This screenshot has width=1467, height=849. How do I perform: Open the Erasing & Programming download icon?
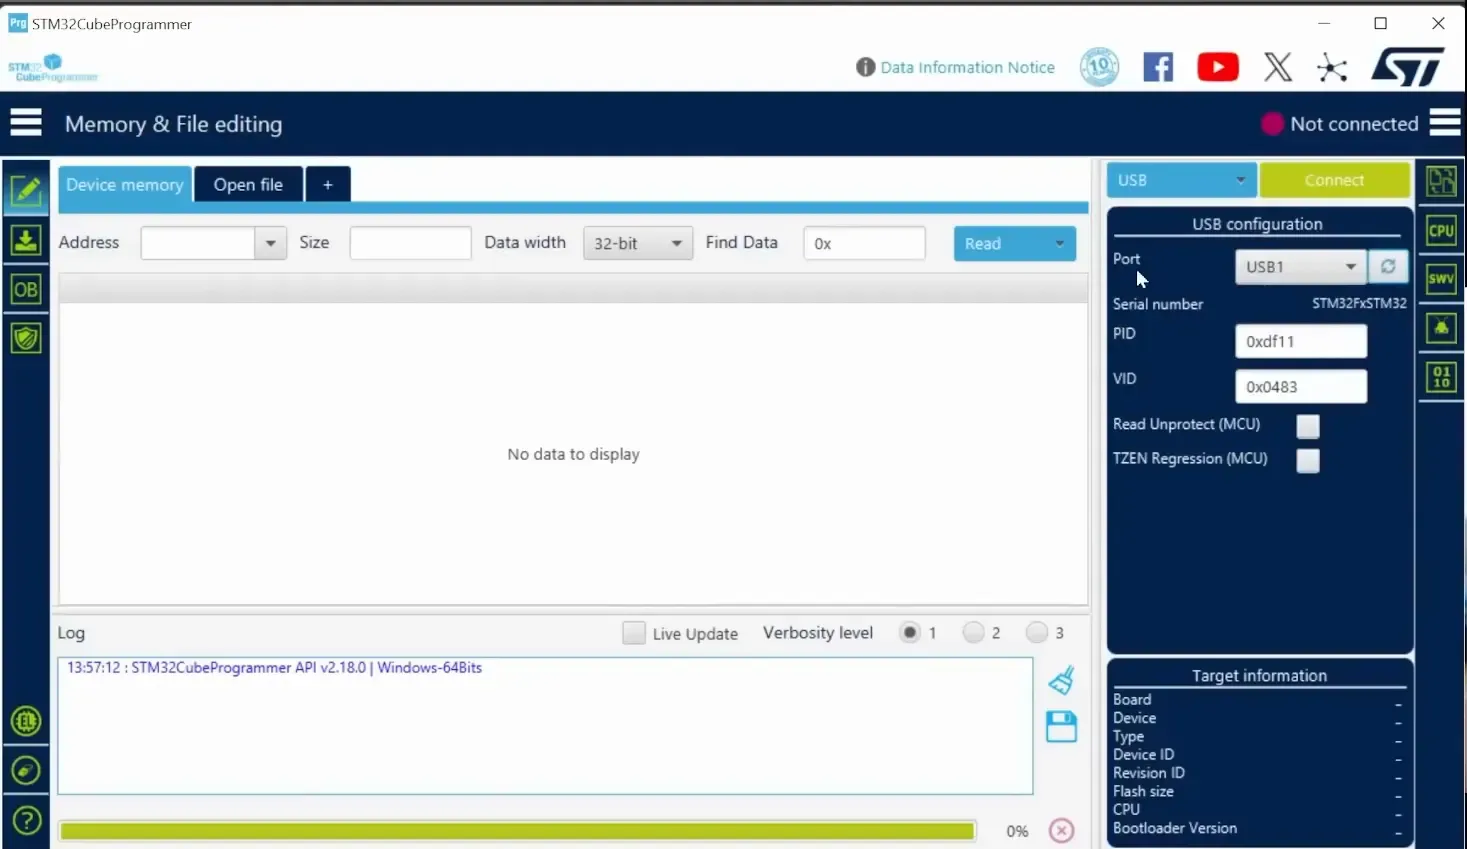point(26,240)
